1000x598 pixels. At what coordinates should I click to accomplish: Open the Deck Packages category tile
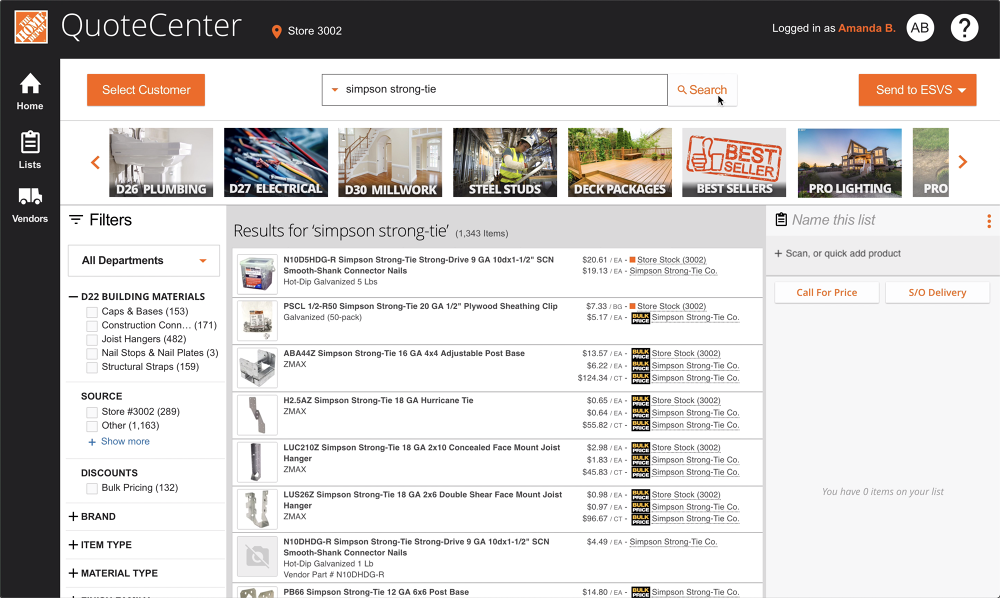coord(620,162)
